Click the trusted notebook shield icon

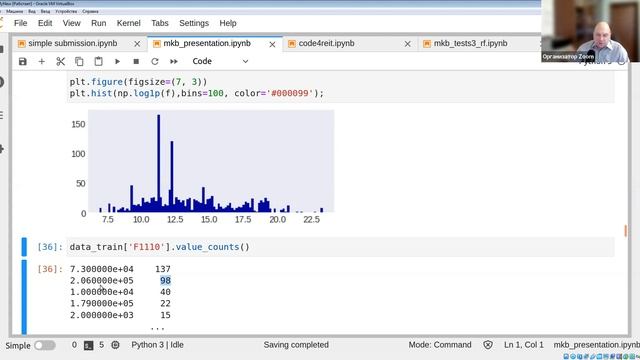(x=488, y=345)
